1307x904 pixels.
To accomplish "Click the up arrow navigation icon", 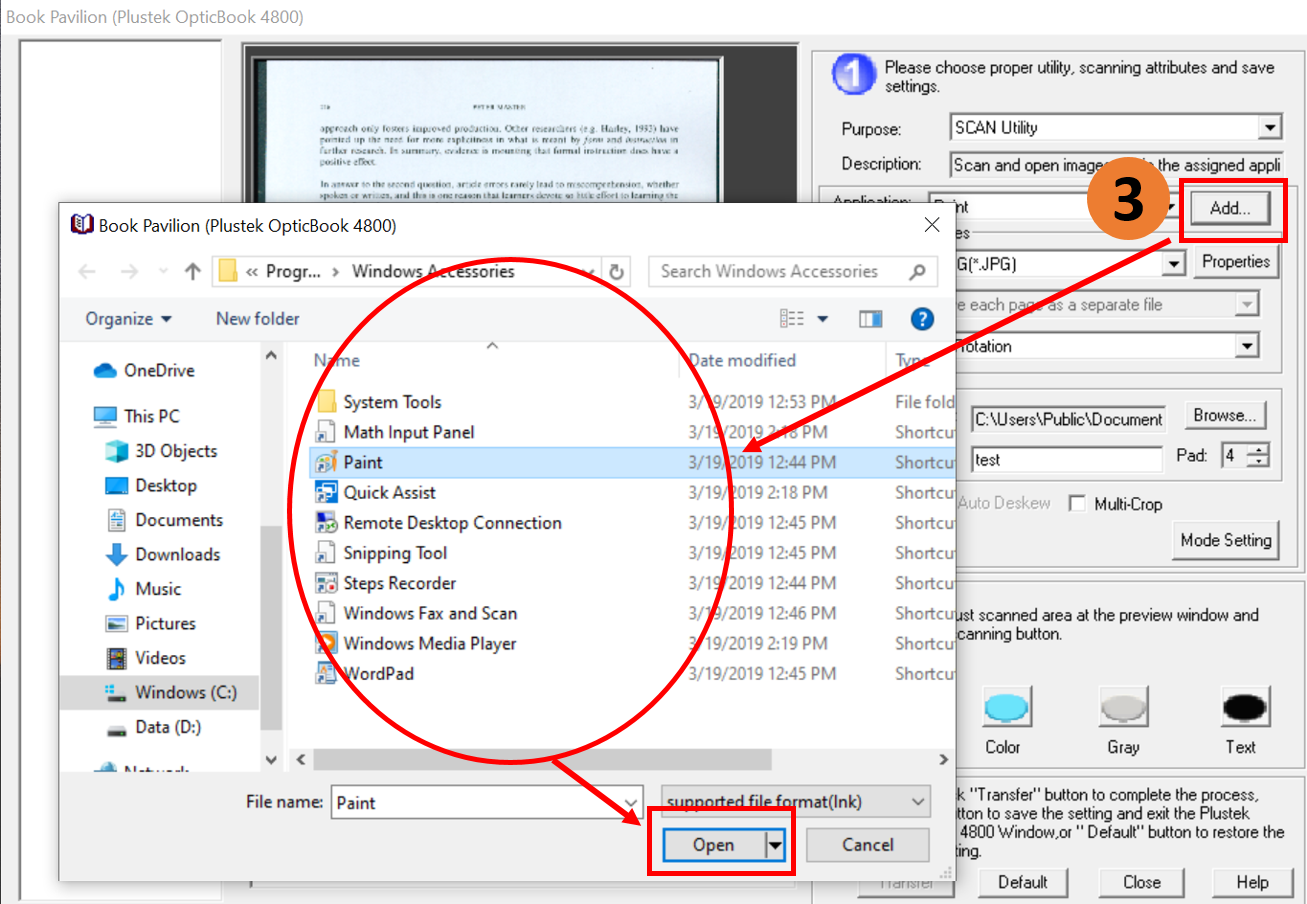I will 193,272.
